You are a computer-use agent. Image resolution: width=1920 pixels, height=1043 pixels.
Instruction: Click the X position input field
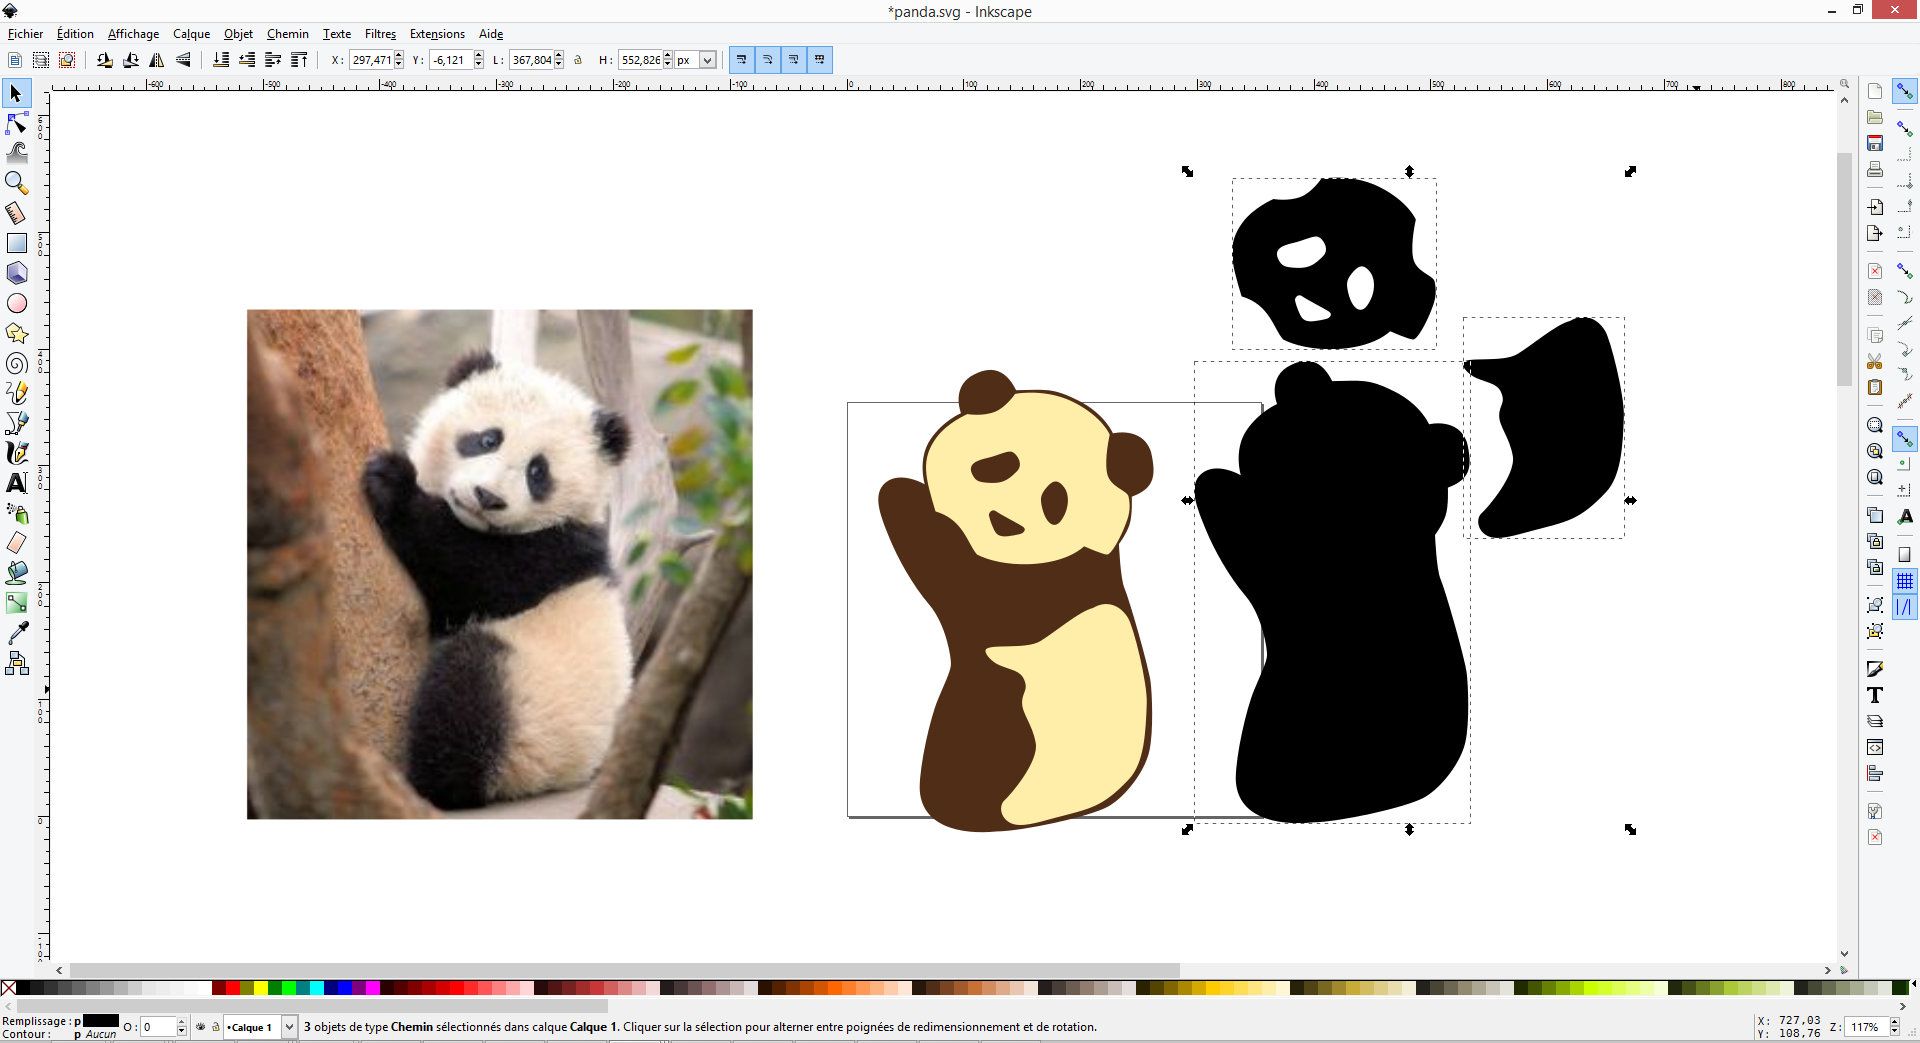pos(371,60)
